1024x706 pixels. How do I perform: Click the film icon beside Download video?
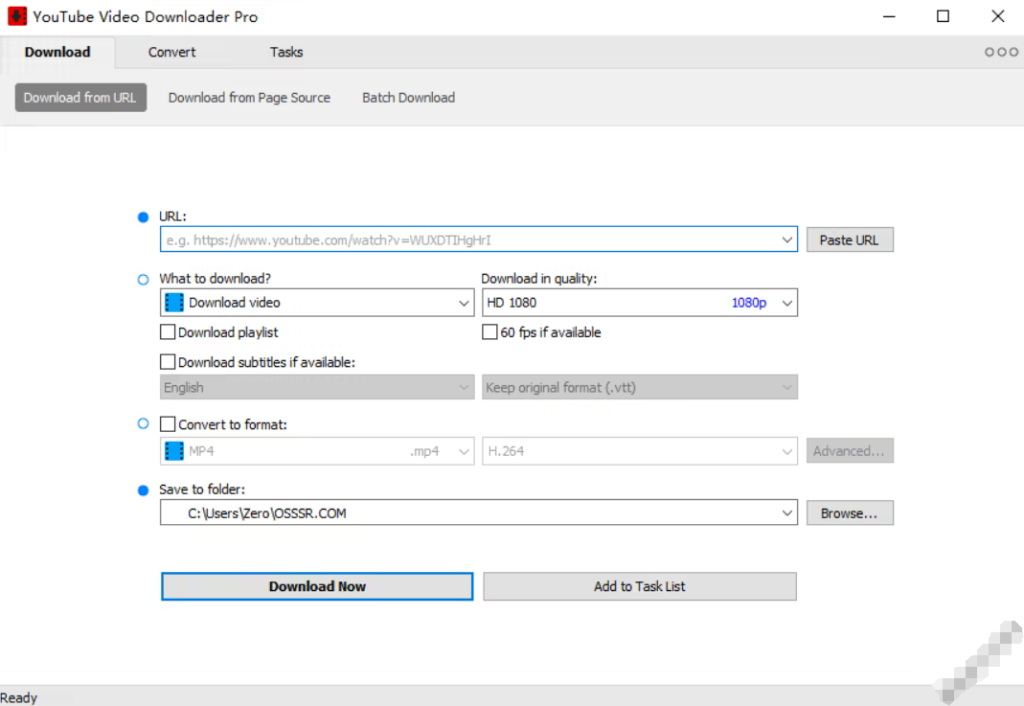pos(174,302)
